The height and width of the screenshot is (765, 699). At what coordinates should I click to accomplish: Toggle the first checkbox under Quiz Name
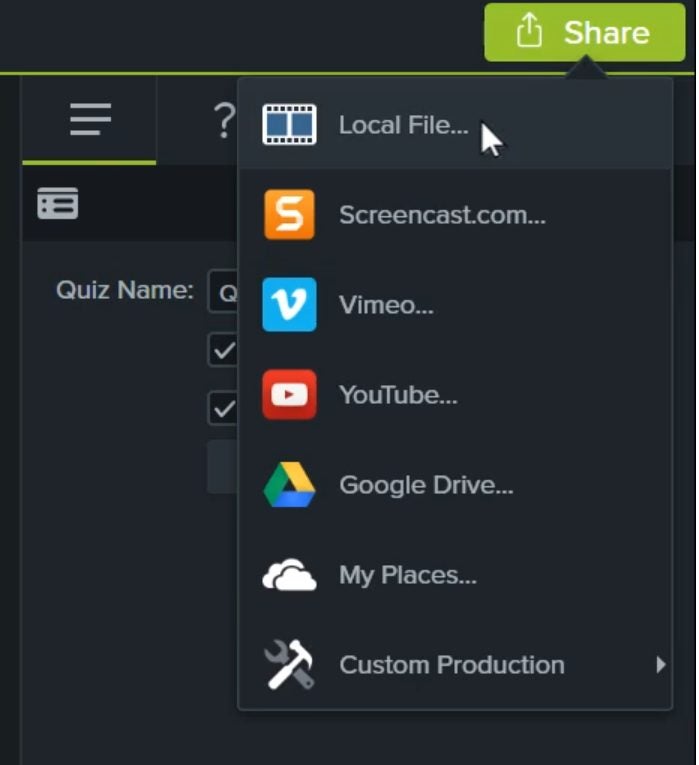pos(223,350)
